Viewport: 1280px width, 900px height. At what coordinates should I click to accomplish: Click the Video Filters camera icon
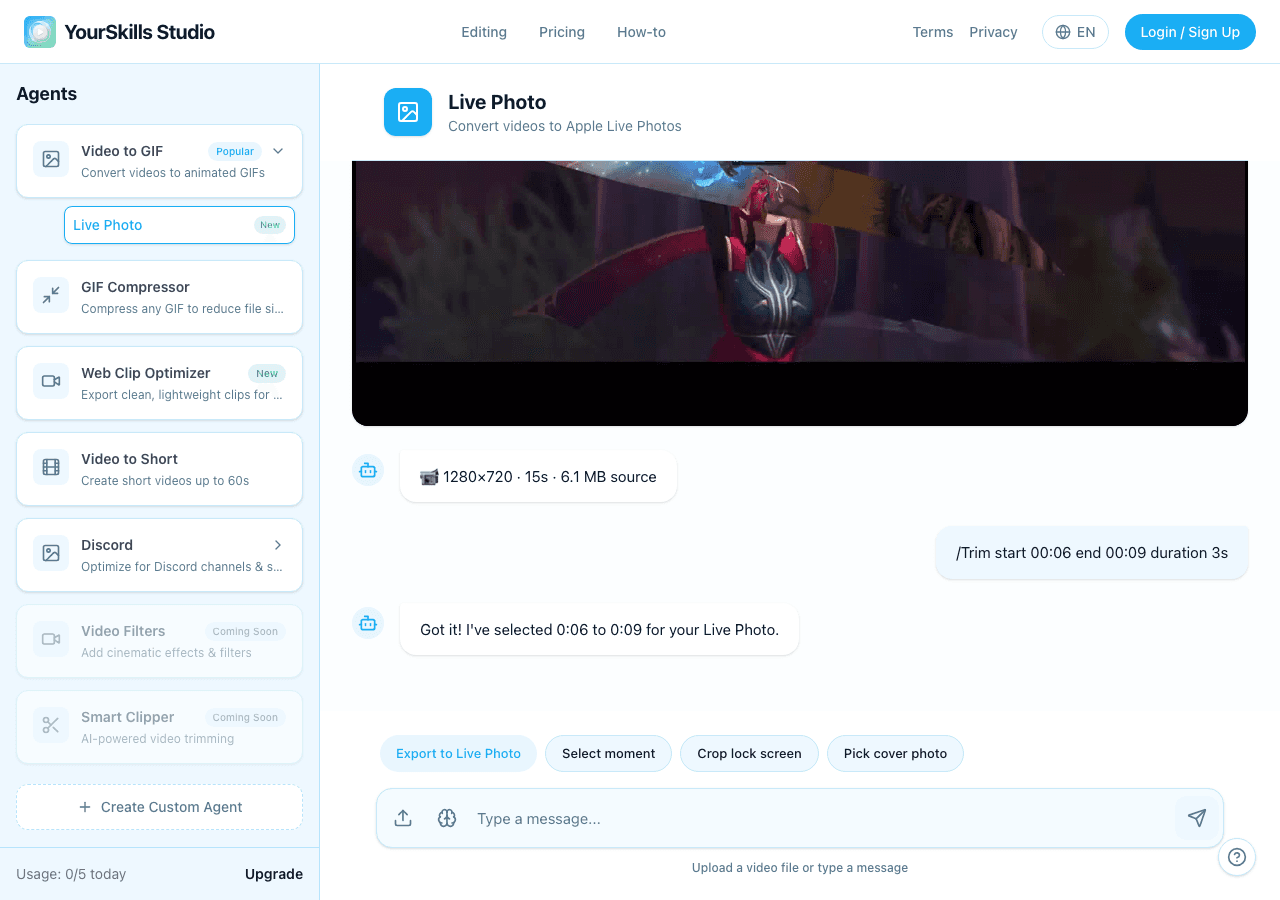point(51,639)
